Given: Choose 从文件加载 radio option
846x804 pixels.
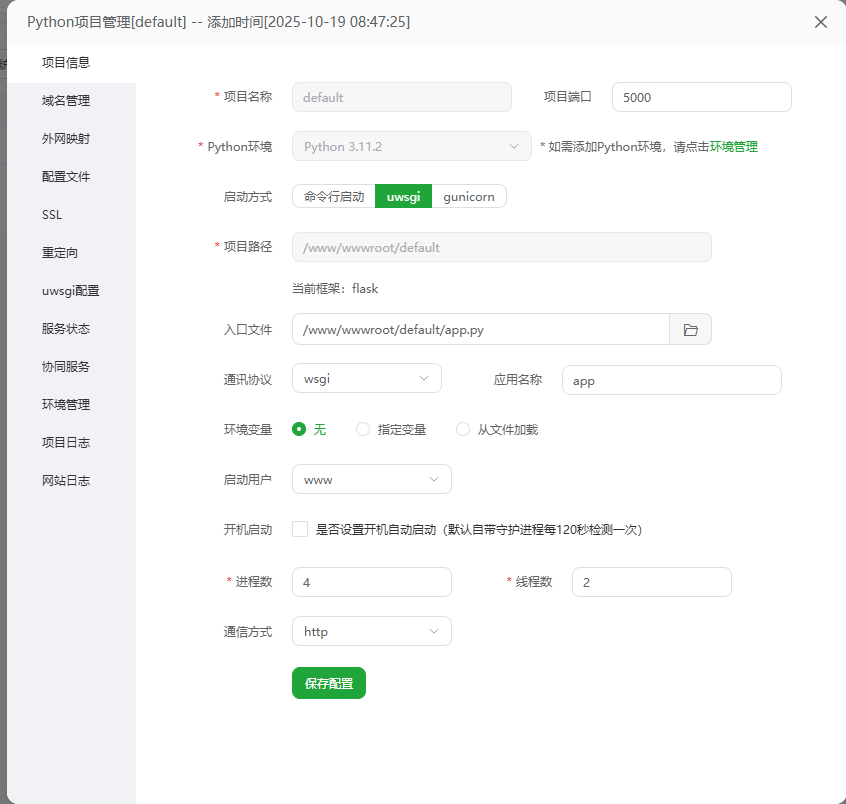Looking at the screenshot, I should click(463, 429).
